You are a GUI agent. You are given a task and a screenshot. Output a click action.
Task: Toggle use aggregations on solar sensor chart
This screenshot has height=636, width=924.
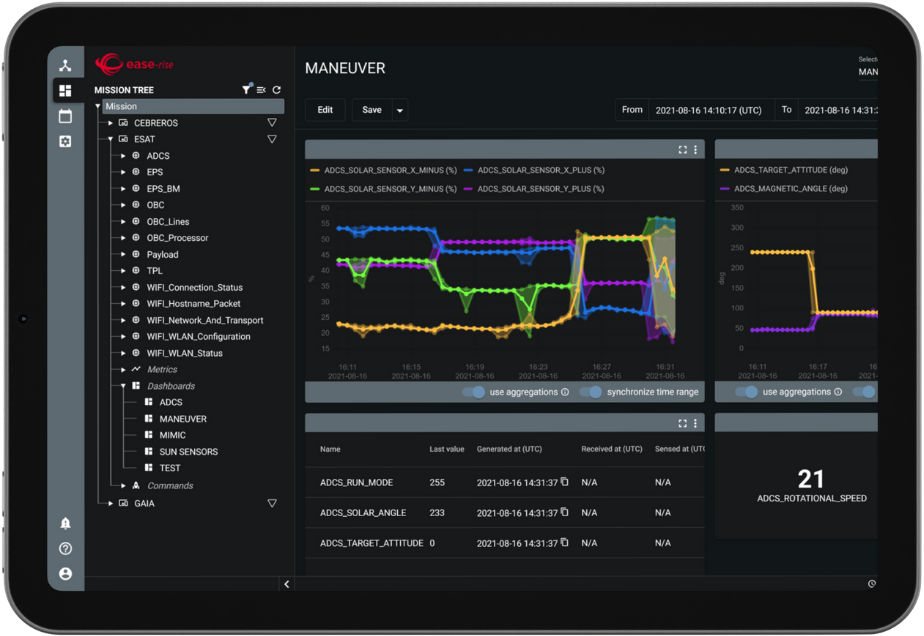[474, 392]
